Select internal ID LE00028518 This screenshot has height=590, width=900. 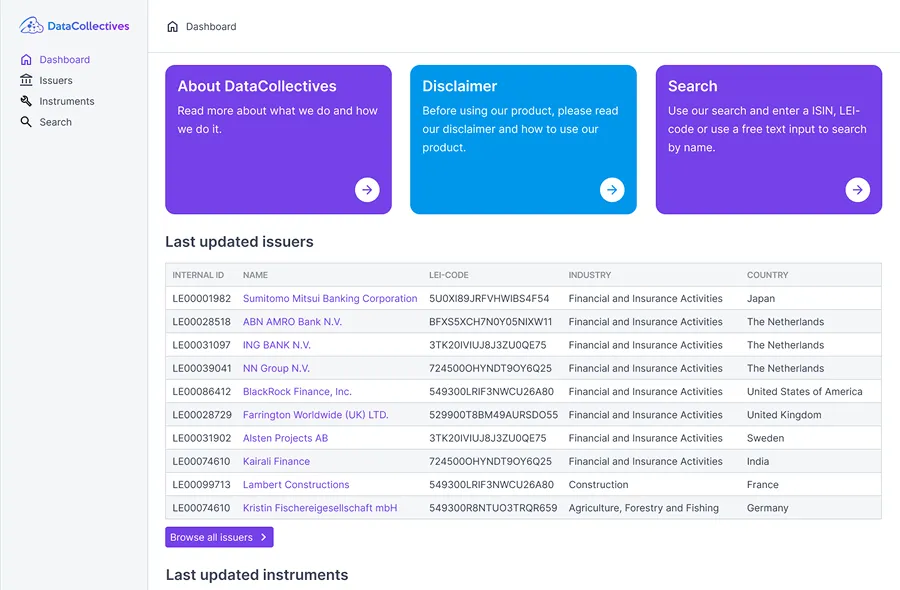pos(201,322)
